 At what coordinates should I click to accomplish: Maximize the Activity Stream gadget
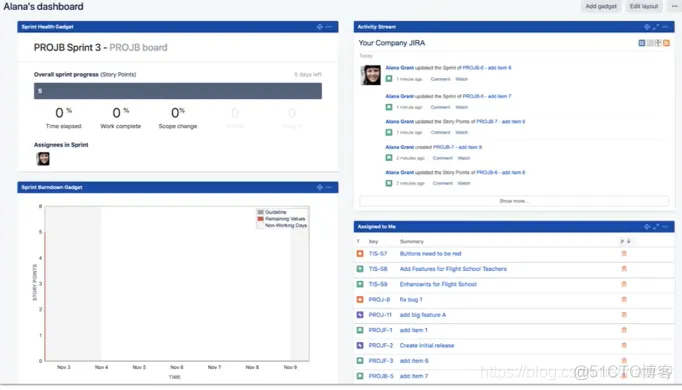[656, 27]
